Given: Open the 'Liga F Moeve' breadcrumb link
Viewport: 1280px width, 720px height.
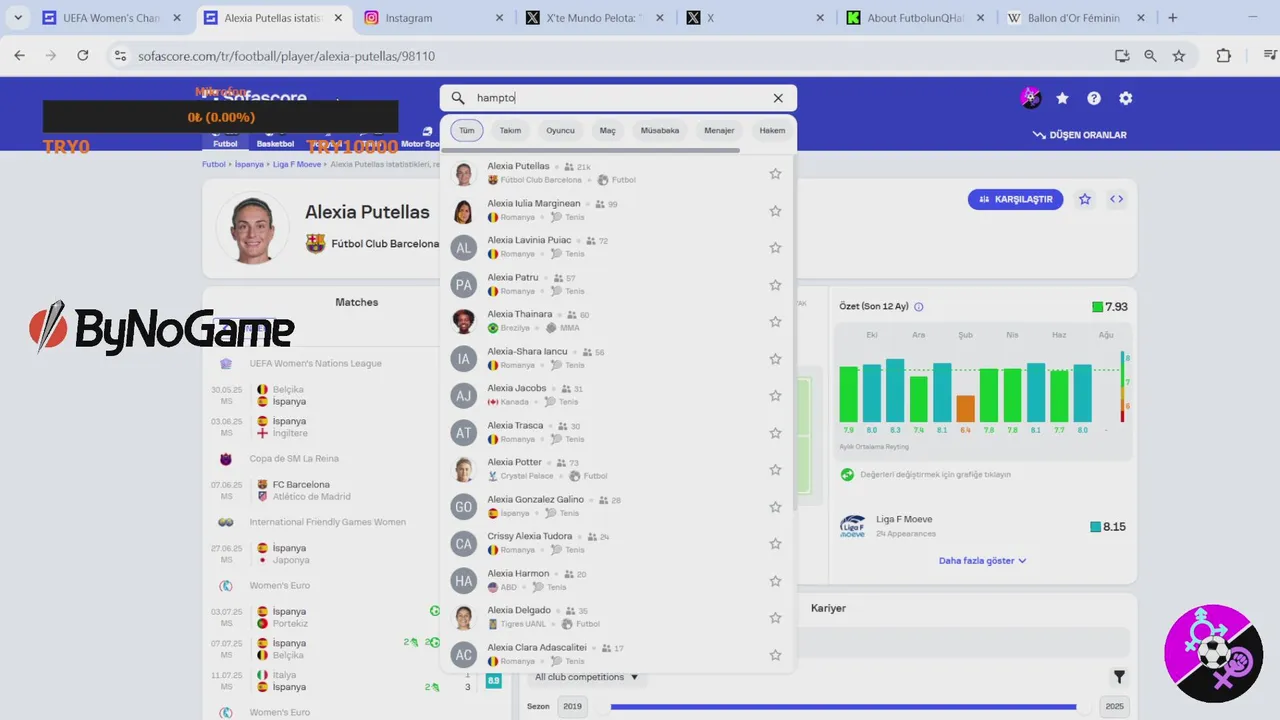Looking at the screenshot, I should point(297,164).
